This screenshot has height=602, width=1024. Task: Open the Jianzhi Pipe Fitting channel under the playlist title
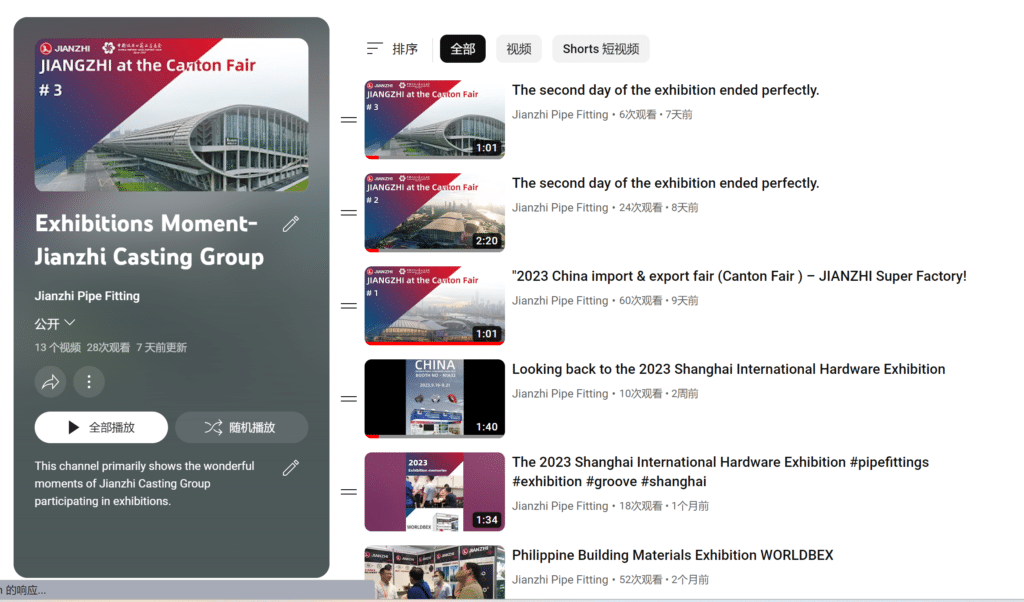click(87, 296)
